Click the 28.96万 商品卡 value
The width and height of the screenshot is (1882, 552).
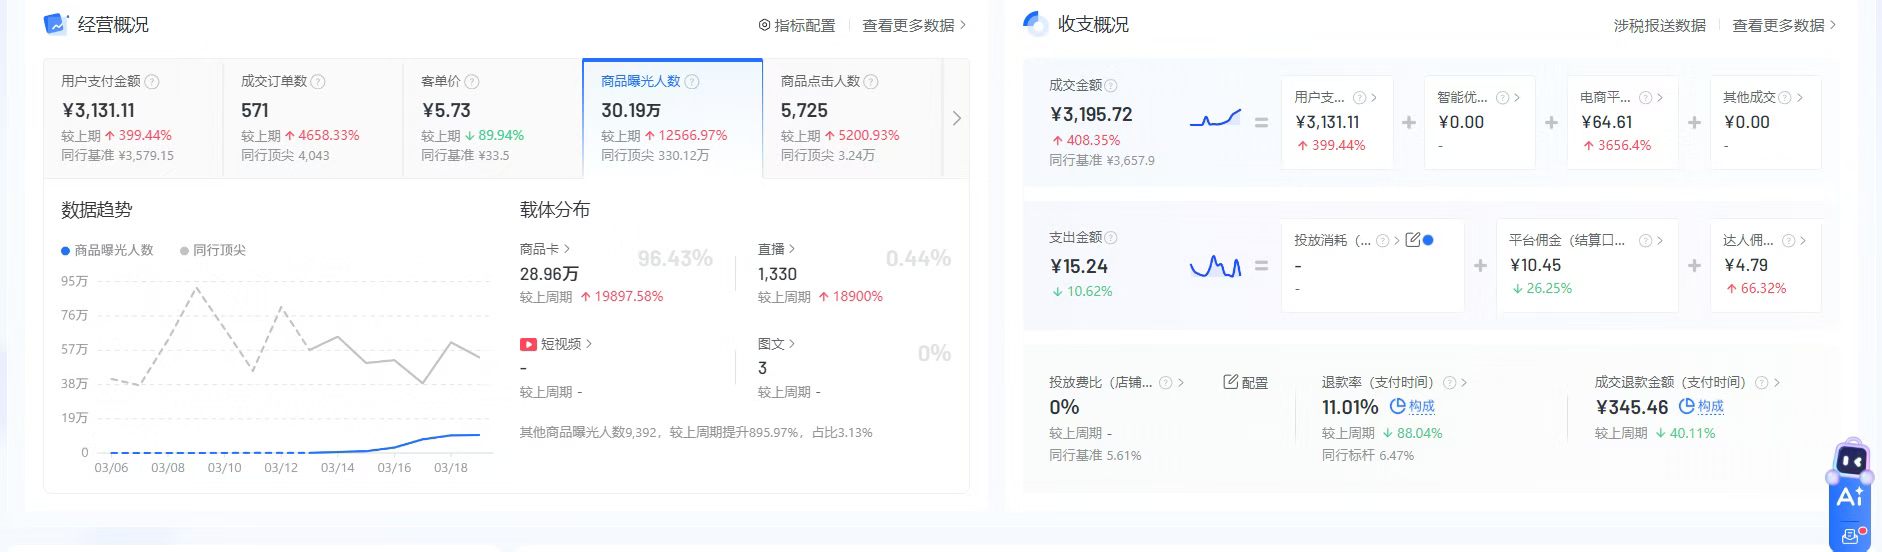coord(549,274)
